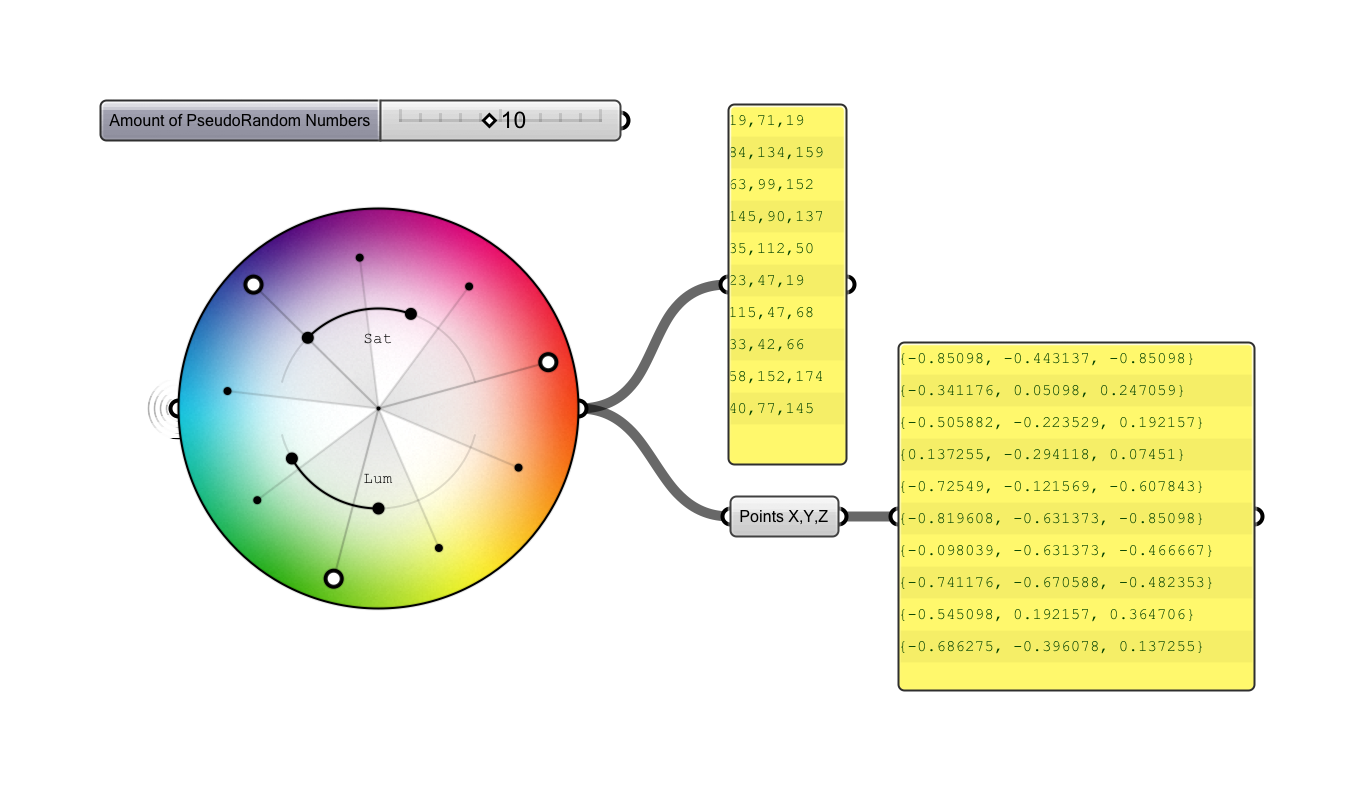Click the Points X,Y,Z label
Image resolution: width=1354 pixels, height=790 pixels.
click(x=784, y=517)
